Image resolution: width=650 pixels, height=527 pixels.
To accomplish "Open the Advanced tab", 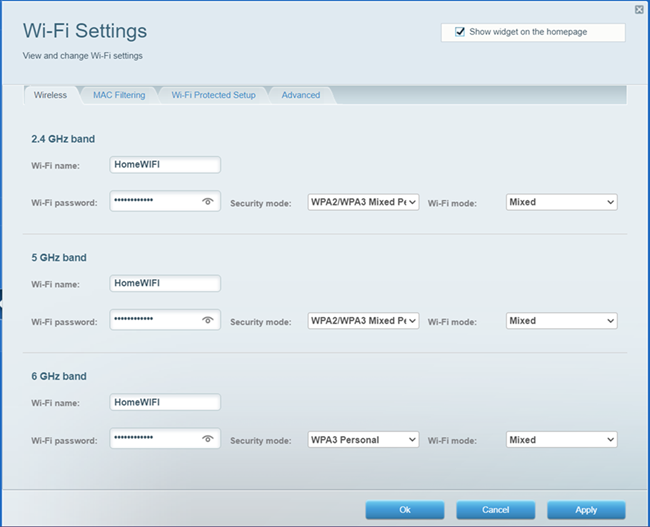I will (x=301, y=95).
